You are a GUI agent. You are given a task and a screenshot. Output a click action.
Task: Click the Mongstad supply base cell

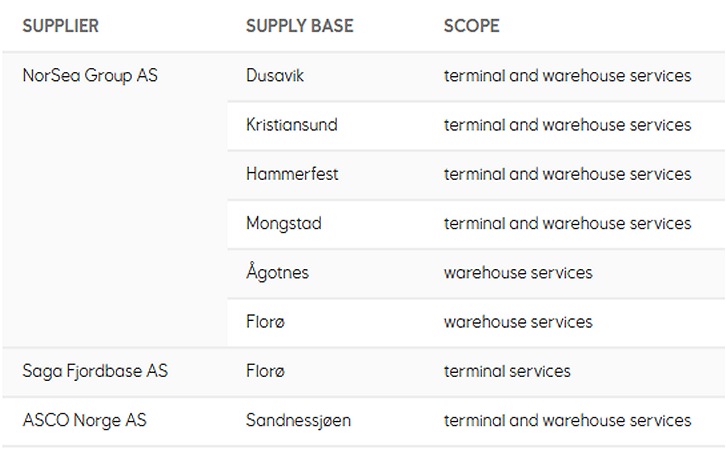284,223
